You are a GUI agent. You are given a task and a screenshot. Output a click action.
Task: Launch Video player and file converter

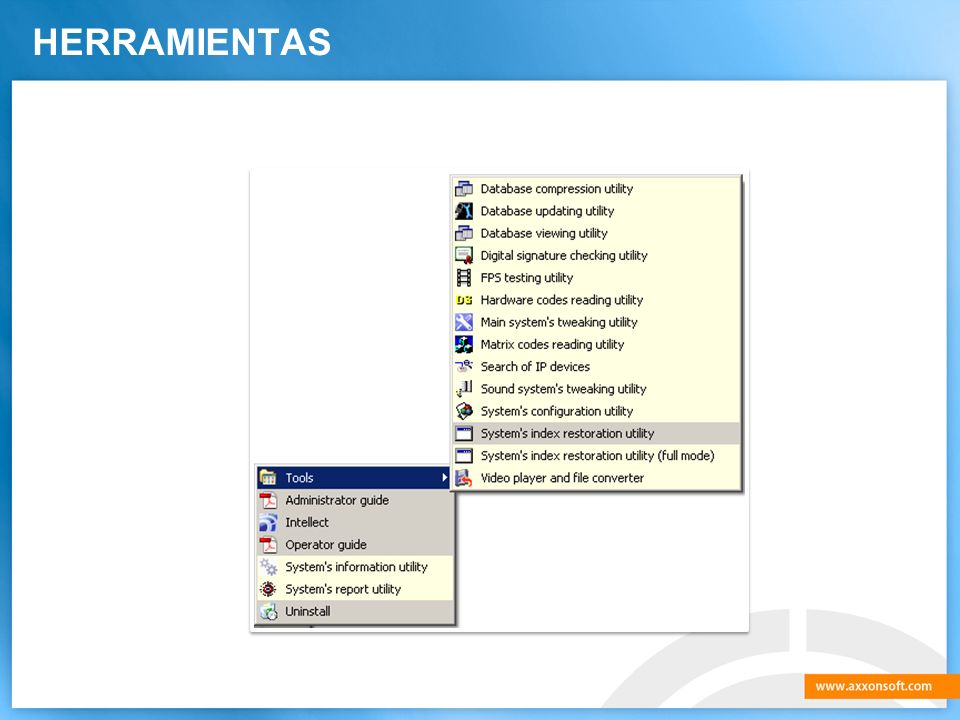click(596, 478)
